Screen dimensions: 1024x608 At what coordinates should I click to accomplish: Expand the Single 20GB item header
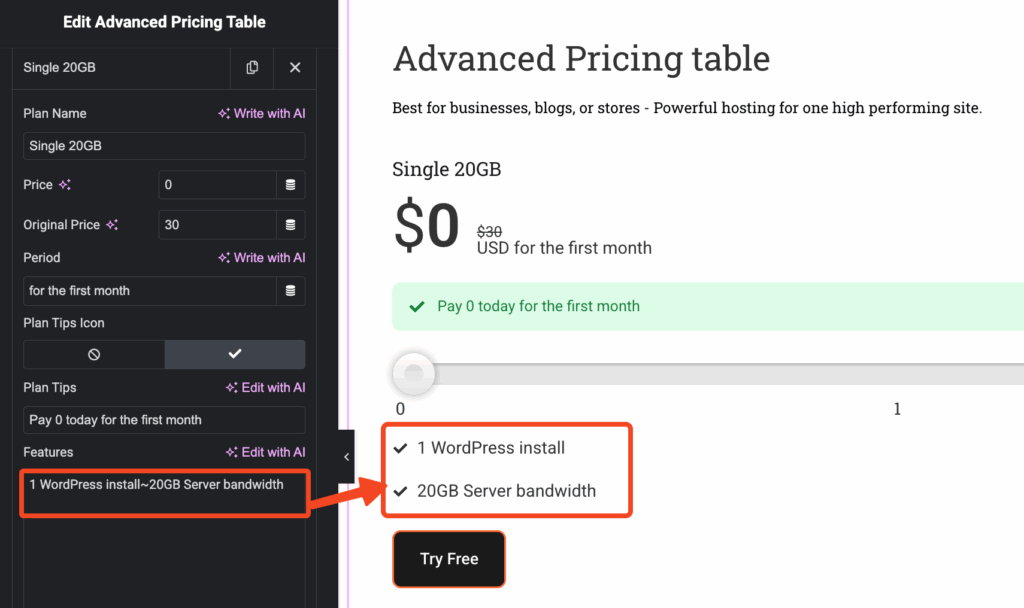[120, 67]
